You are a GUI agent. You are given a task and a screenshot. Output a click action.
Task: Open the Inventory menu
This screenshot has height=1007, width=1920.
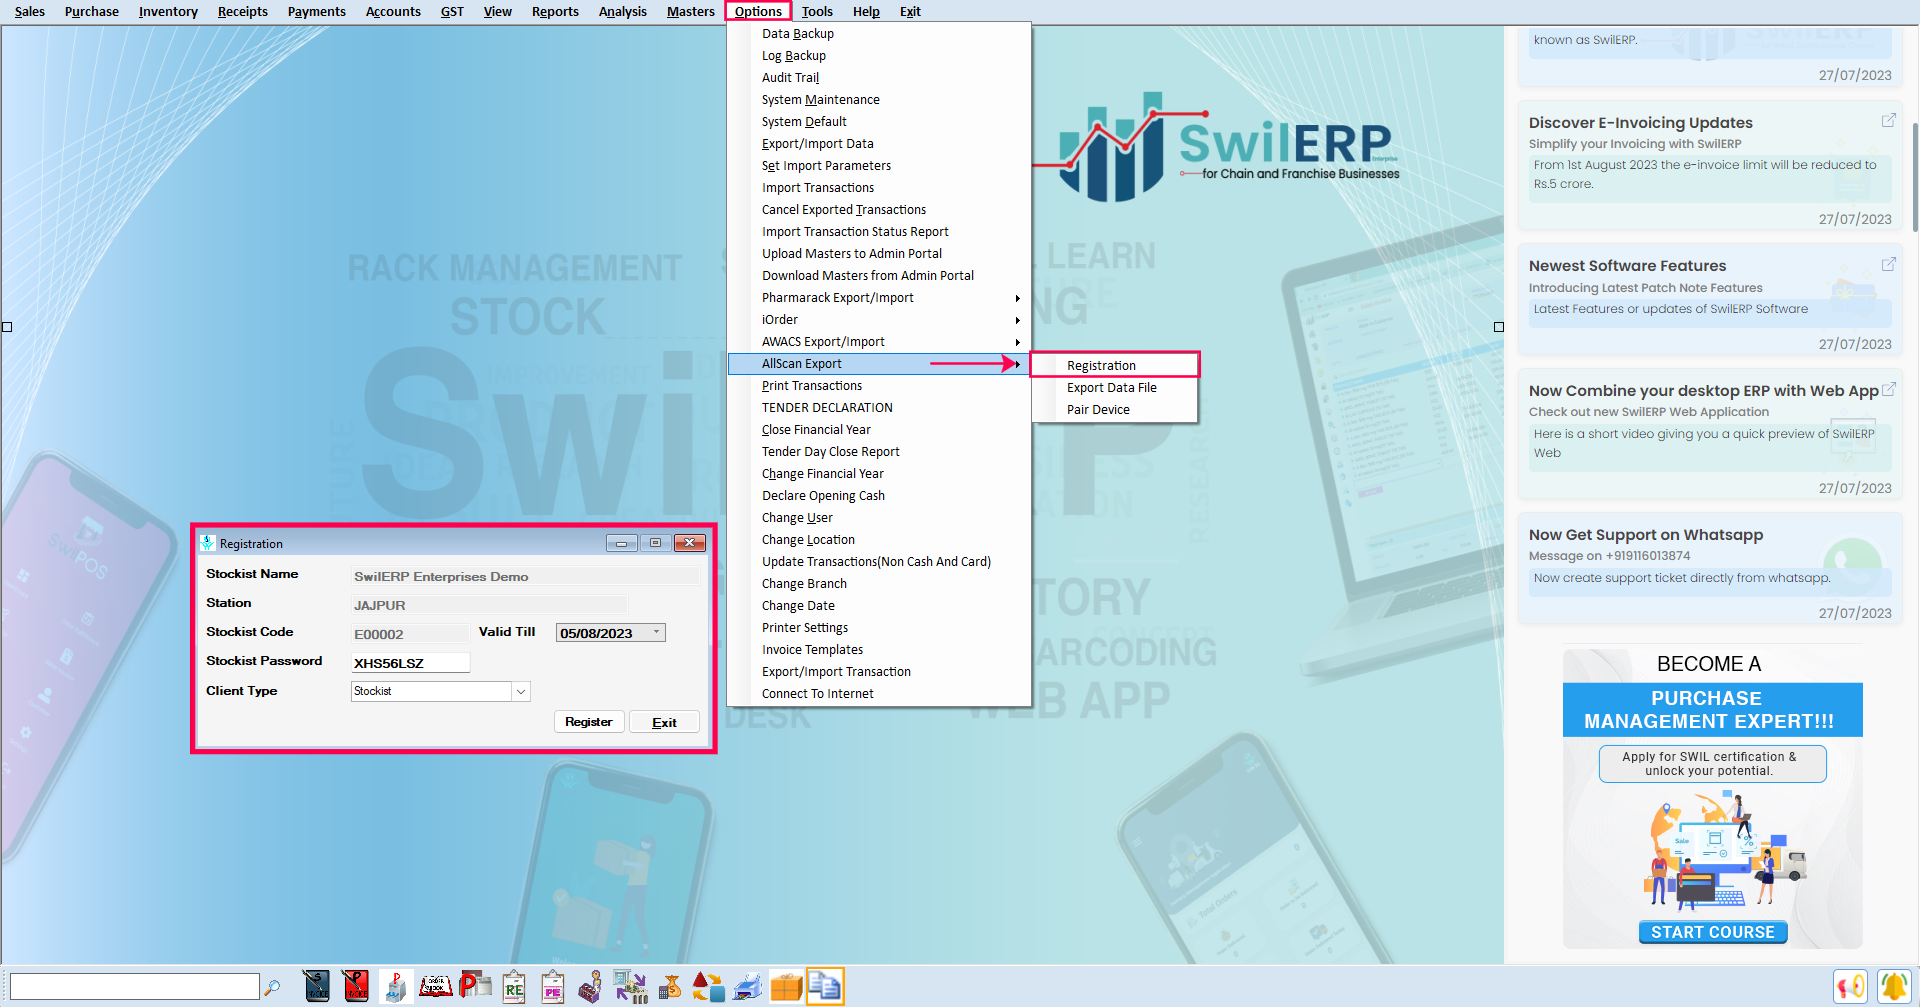(x=168, y=11)
